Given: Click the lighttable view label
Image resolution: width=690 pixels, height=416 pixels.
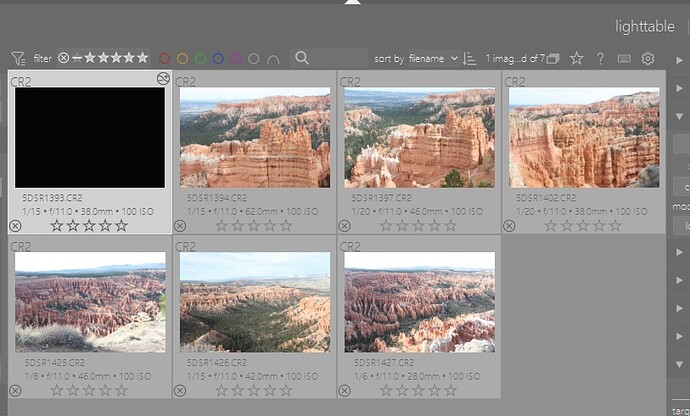Looking at the screenshot, I should click(645, 26).
